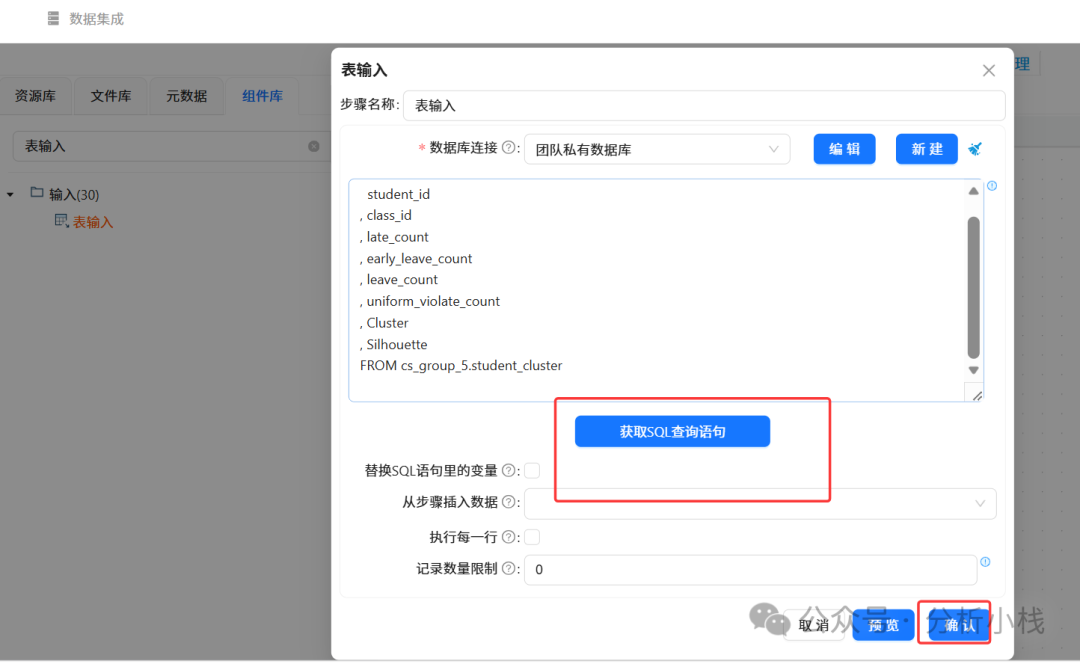
Task: Click the 预览 button
Action: [883, 625]
